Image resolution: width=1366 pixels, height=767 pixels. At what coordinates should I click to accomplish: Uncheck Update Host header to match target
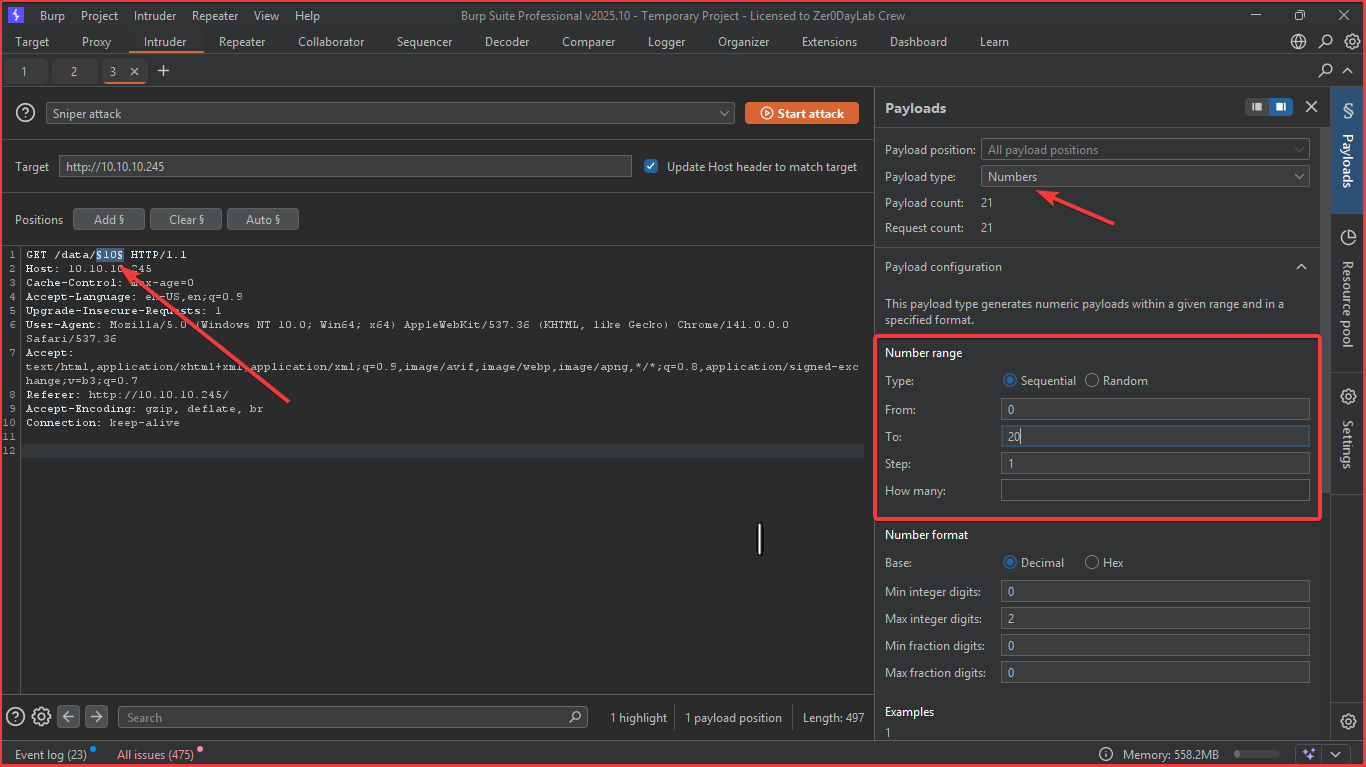pos(651,167)
